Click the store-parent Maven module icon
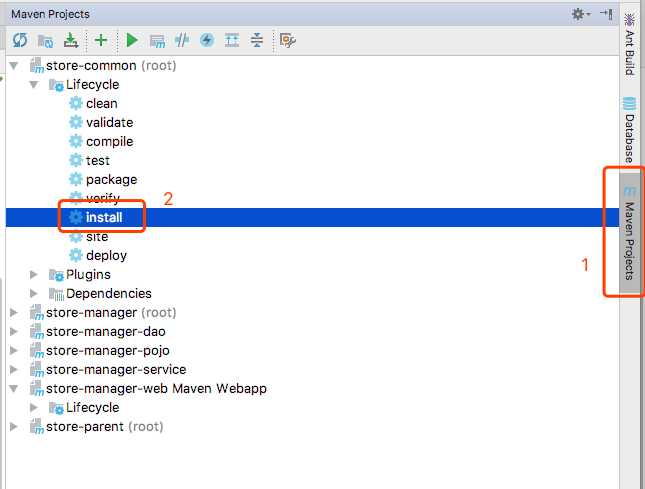This screenshot has width=645, height=489. [37, 426]
